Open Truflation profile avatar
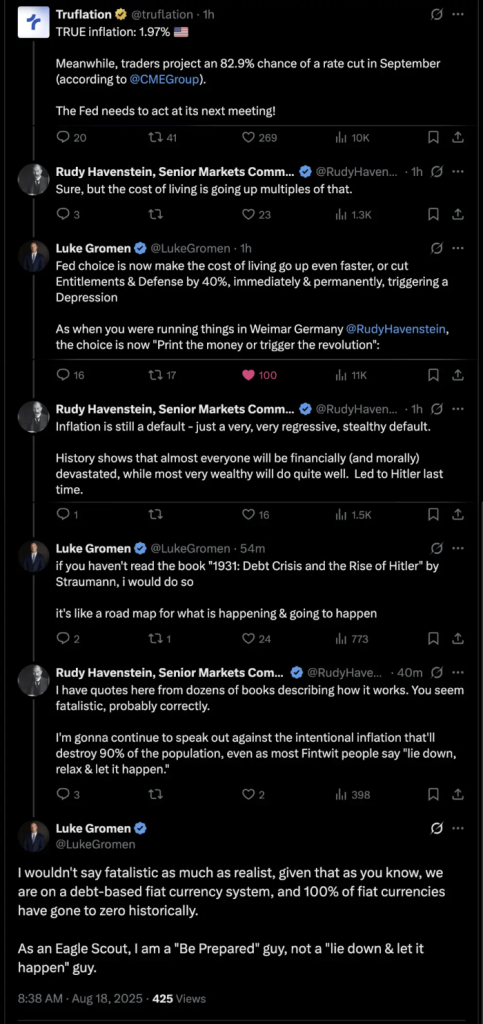The image size is (483, 1024). [x=33, y=22]
